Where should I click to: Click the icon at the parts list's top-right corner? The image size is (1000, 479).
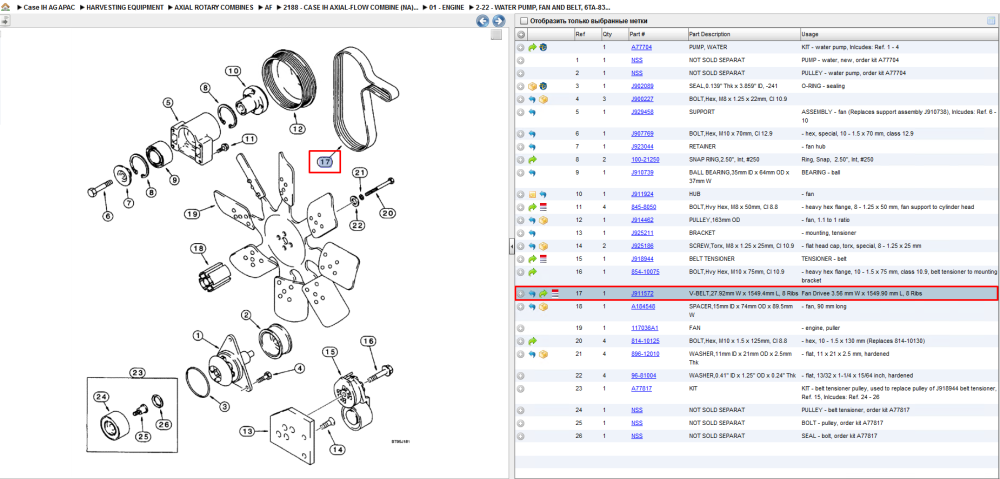pos(990,21)
